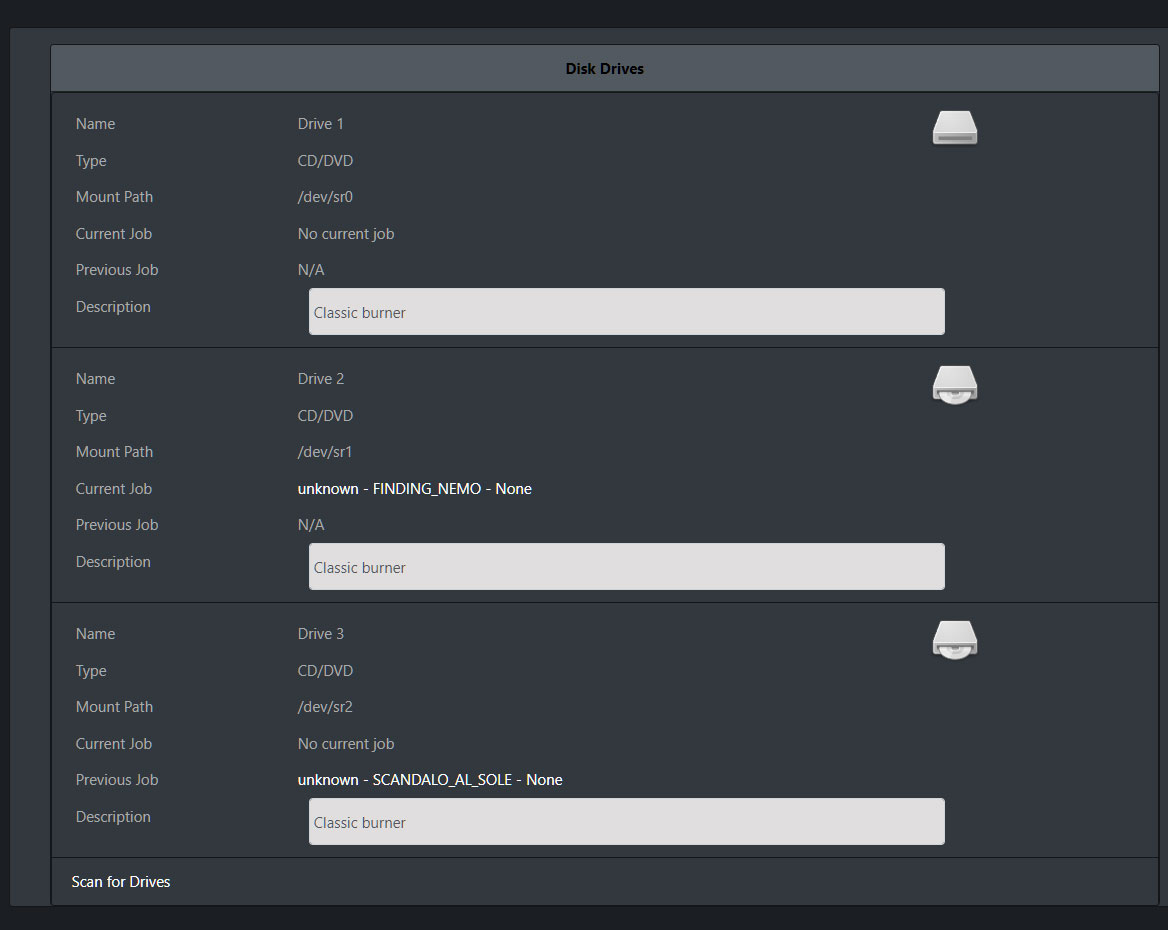Select the /dev/sr1 mount path text
Image resolution: width=1168 pixels, height=930 pixels.
pos(325,452)
